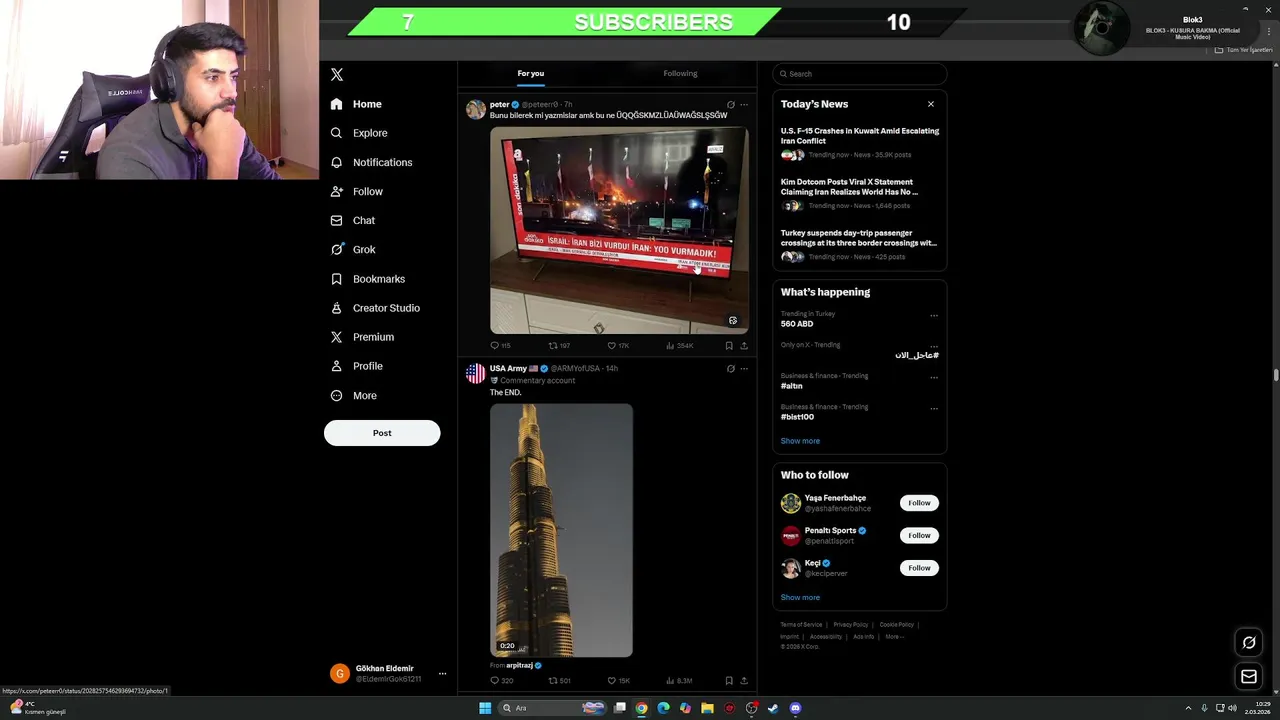Follow Keçi
The width and height of the screenshot is (1280, 720).
(919, 568)
